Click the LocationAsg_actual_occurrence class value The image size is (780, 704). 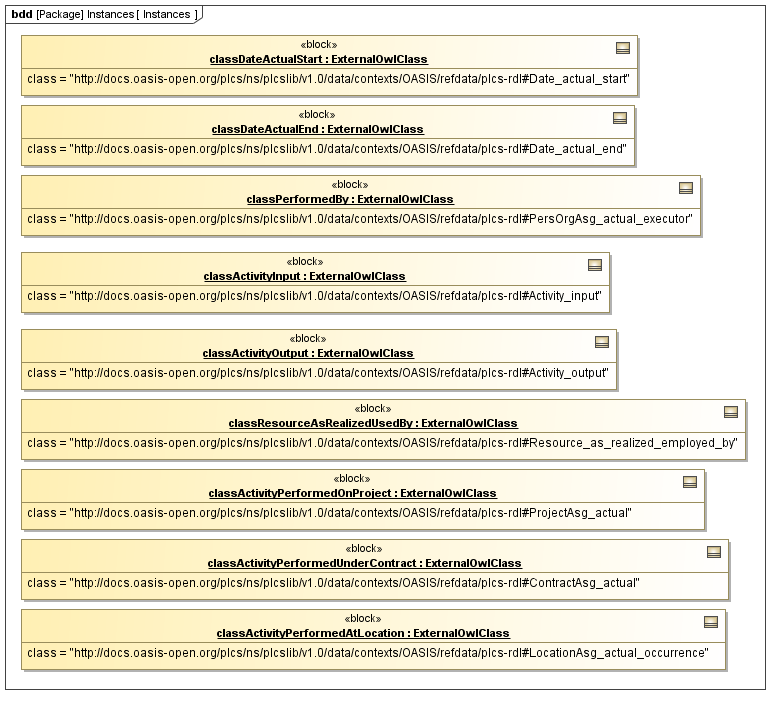tap(367, 653)
